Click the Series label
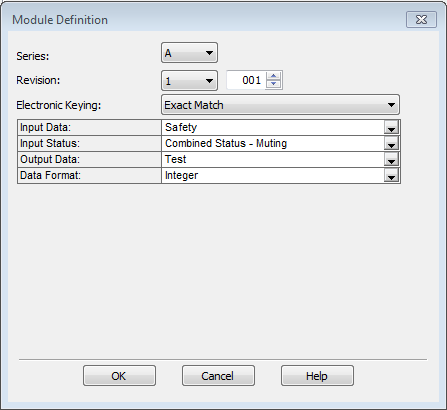 point(33,56)
